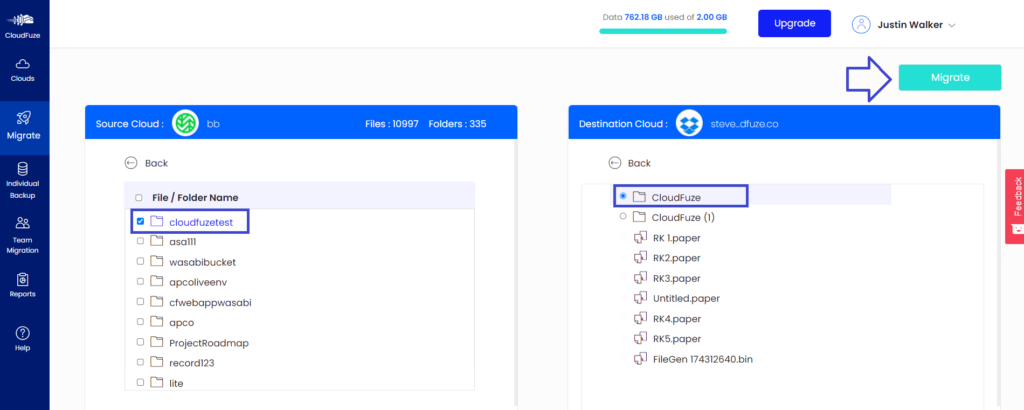Uncheck the cloudfuzetest folder checkbox
This screenshot has height=410, width=1024.
point(140,221)
